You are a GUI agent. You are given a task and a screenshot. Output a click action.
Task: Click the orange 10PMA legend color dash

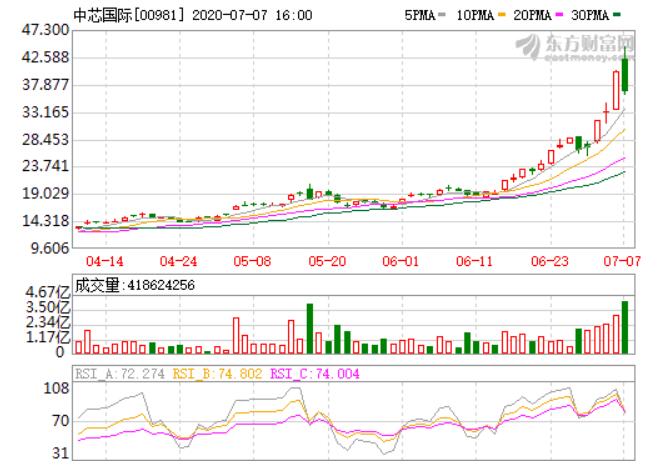coord(501,15)
